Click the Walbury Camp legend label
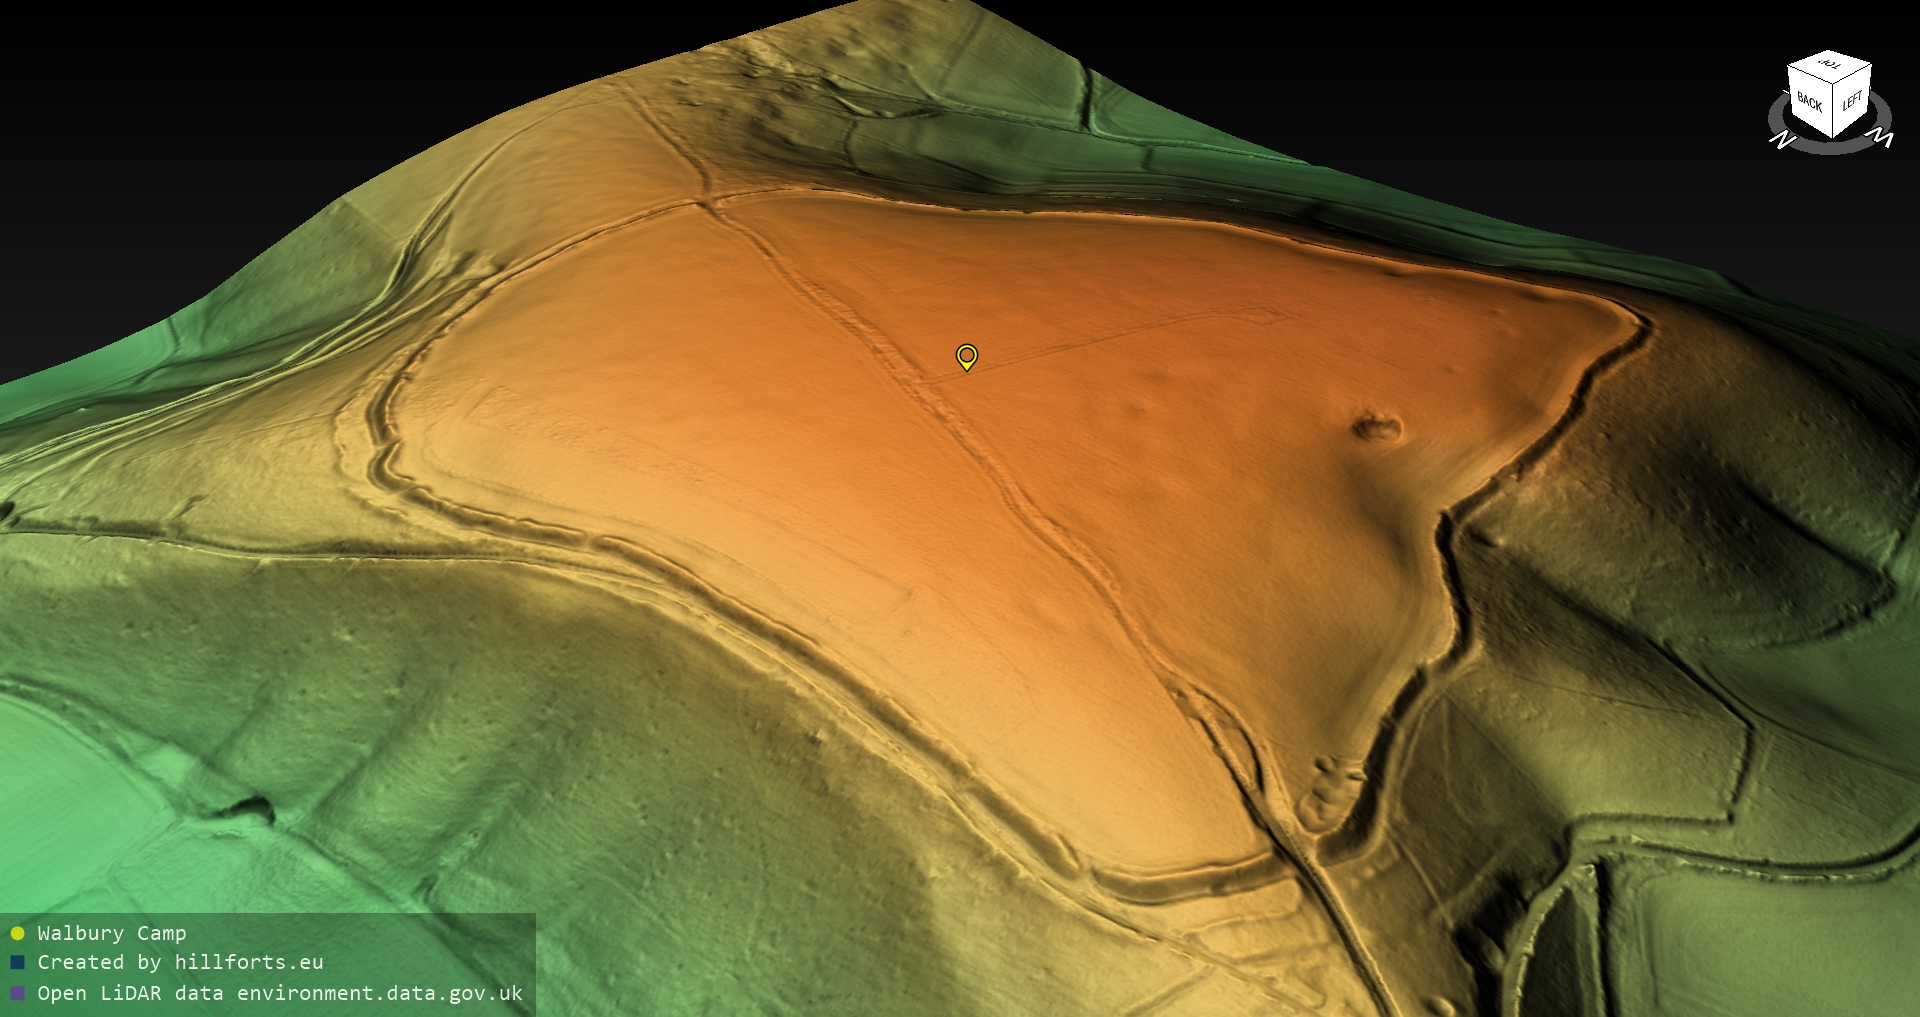This screenshot has width=1920, height=1017. (112, 933)
